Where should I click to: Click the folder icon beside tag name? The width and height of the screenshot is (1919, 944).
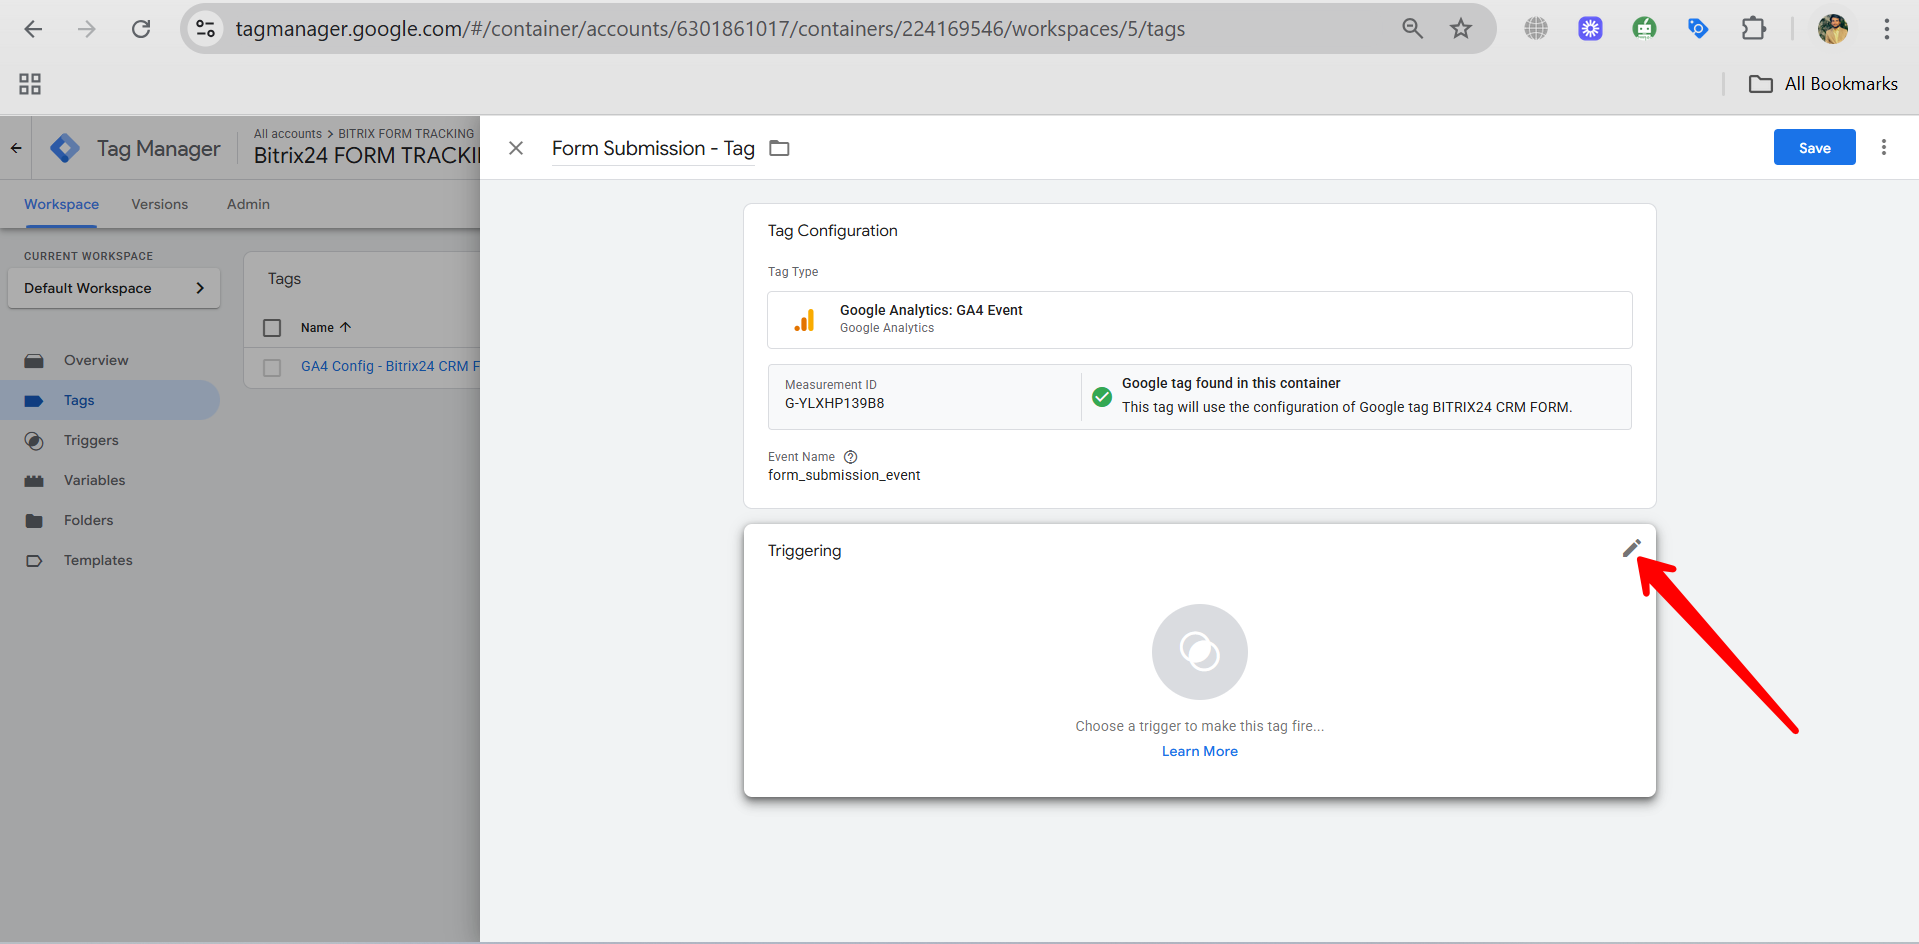[779, 148]
